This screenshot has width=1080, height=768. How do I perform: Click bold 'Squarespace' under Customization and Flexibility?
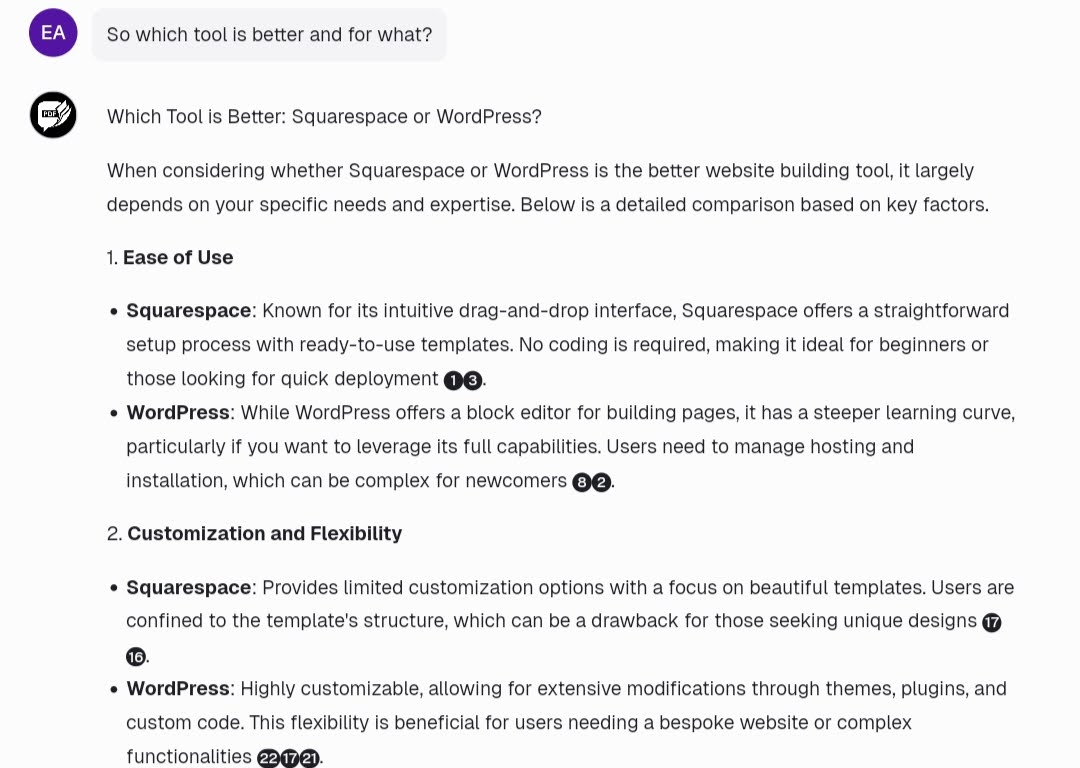(x=188, y=588)
